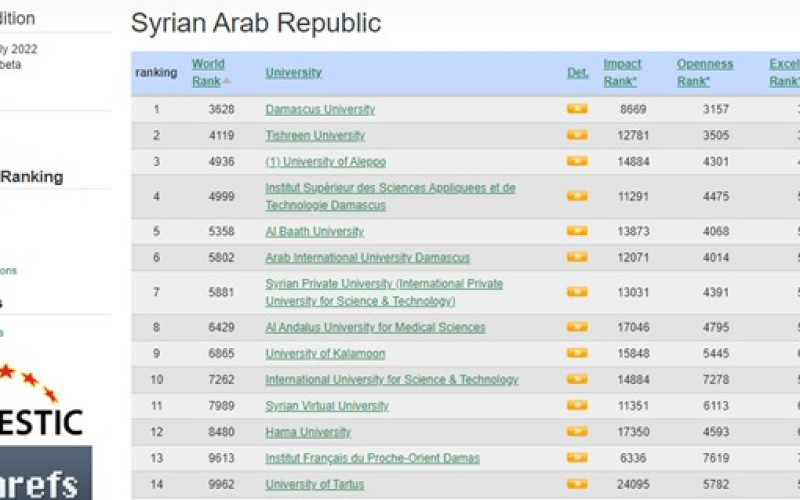Click details icon in Tishreen University row

[577, 135]
